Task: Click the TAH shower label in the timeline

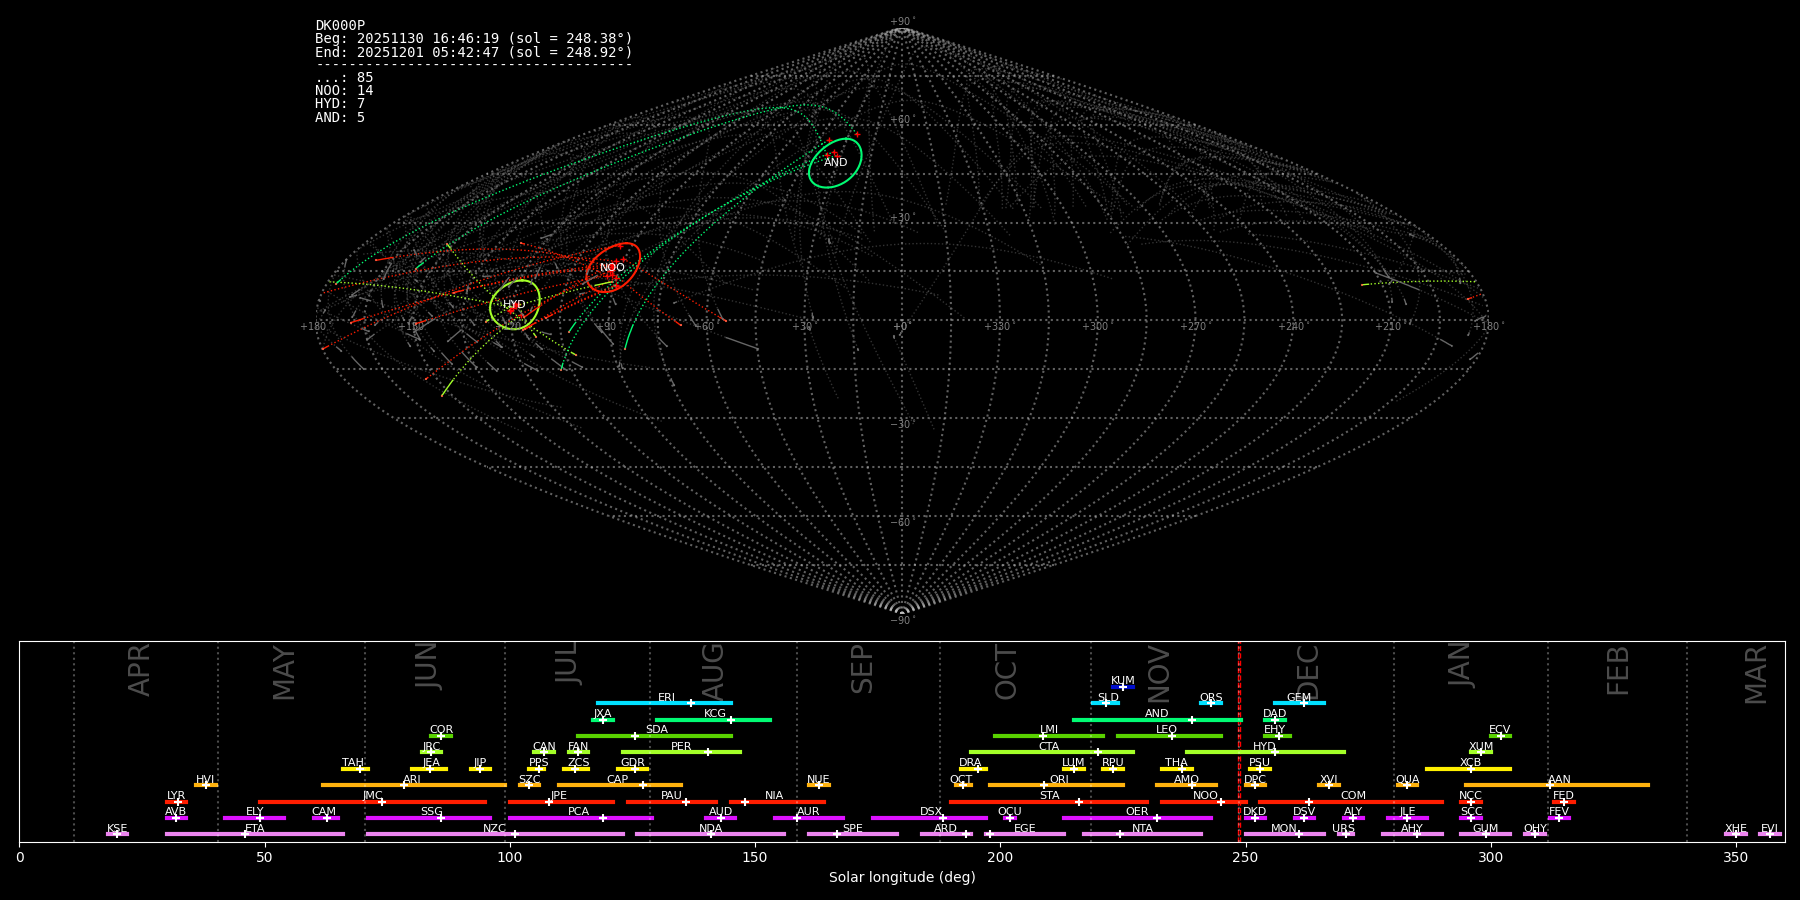Action: pyautogui.click(x=353, y=763)
